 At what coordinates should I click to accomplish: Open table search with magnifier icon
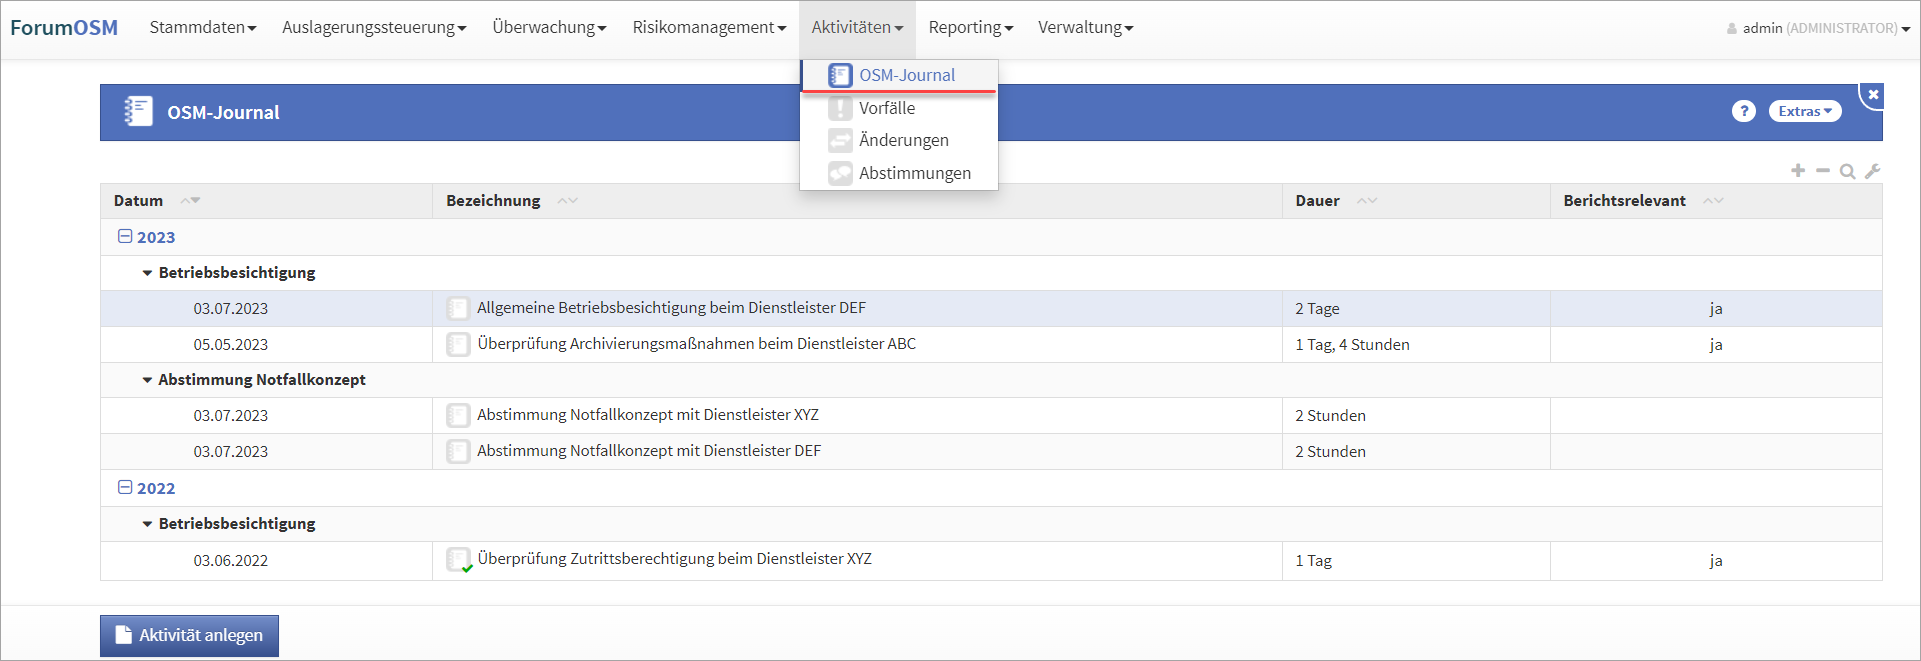coord(1847,172)
